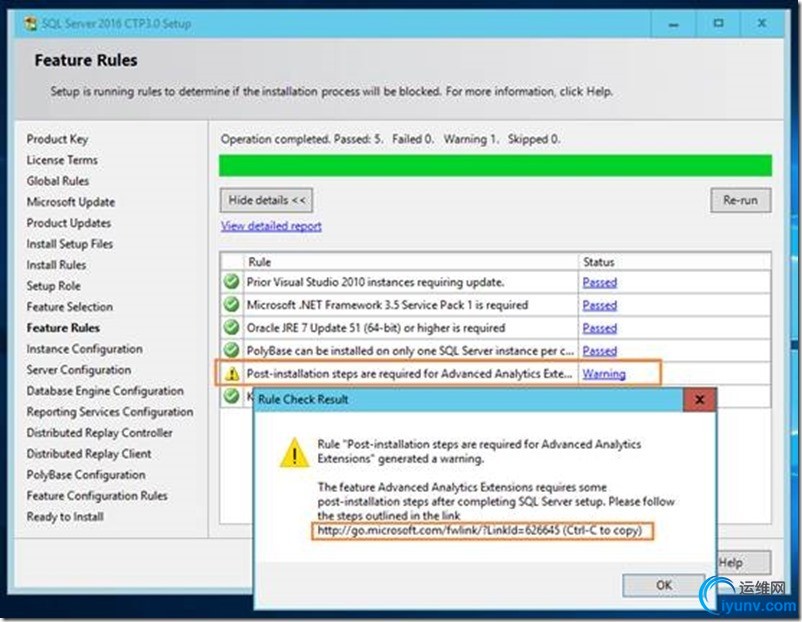
Task: Select Instance Configuration step
Action: pos(84,349)
